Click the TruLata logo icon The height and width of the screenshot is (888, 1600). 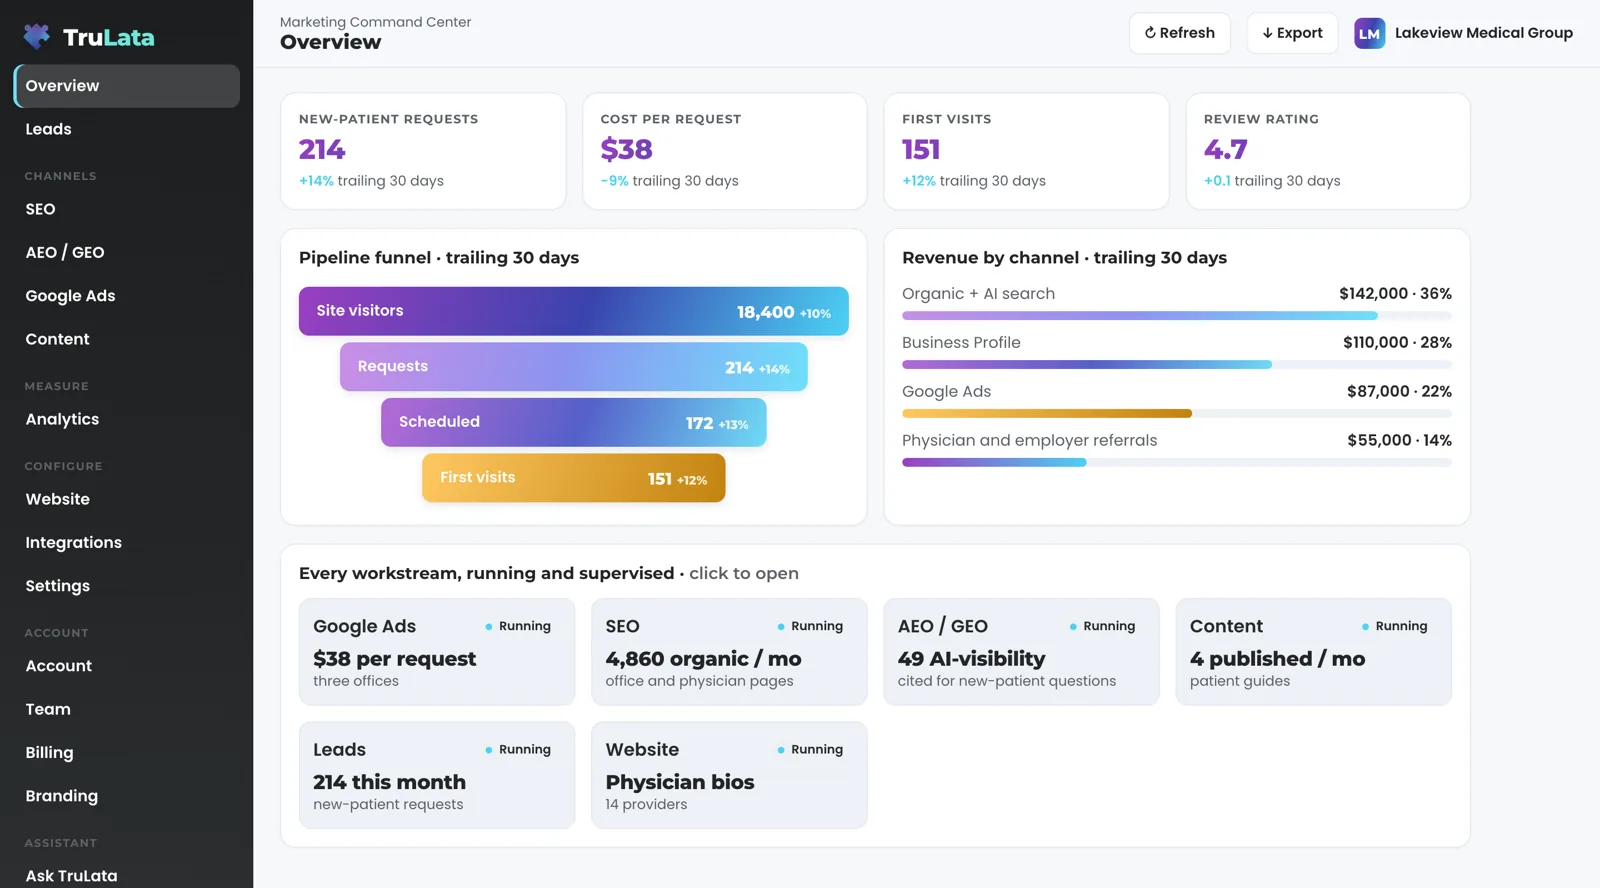pos(37,37)
